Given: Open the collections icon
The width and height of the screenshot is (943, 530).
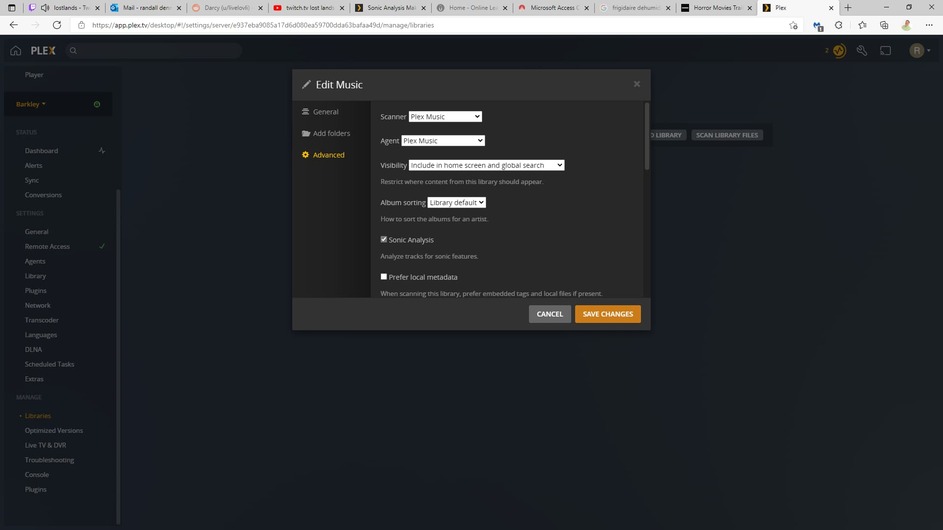Looking at the screenshot, I should pos(884,25).
